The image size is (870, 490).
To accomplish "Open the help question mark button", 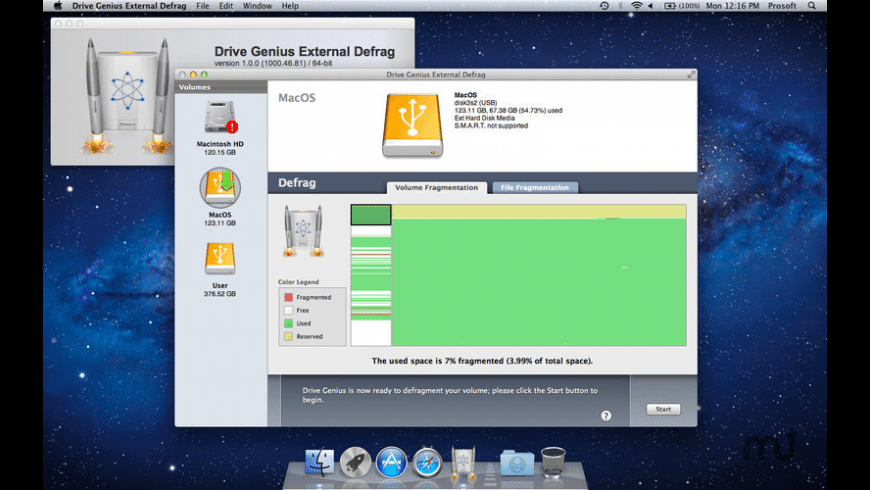I will tap(606, 416).
